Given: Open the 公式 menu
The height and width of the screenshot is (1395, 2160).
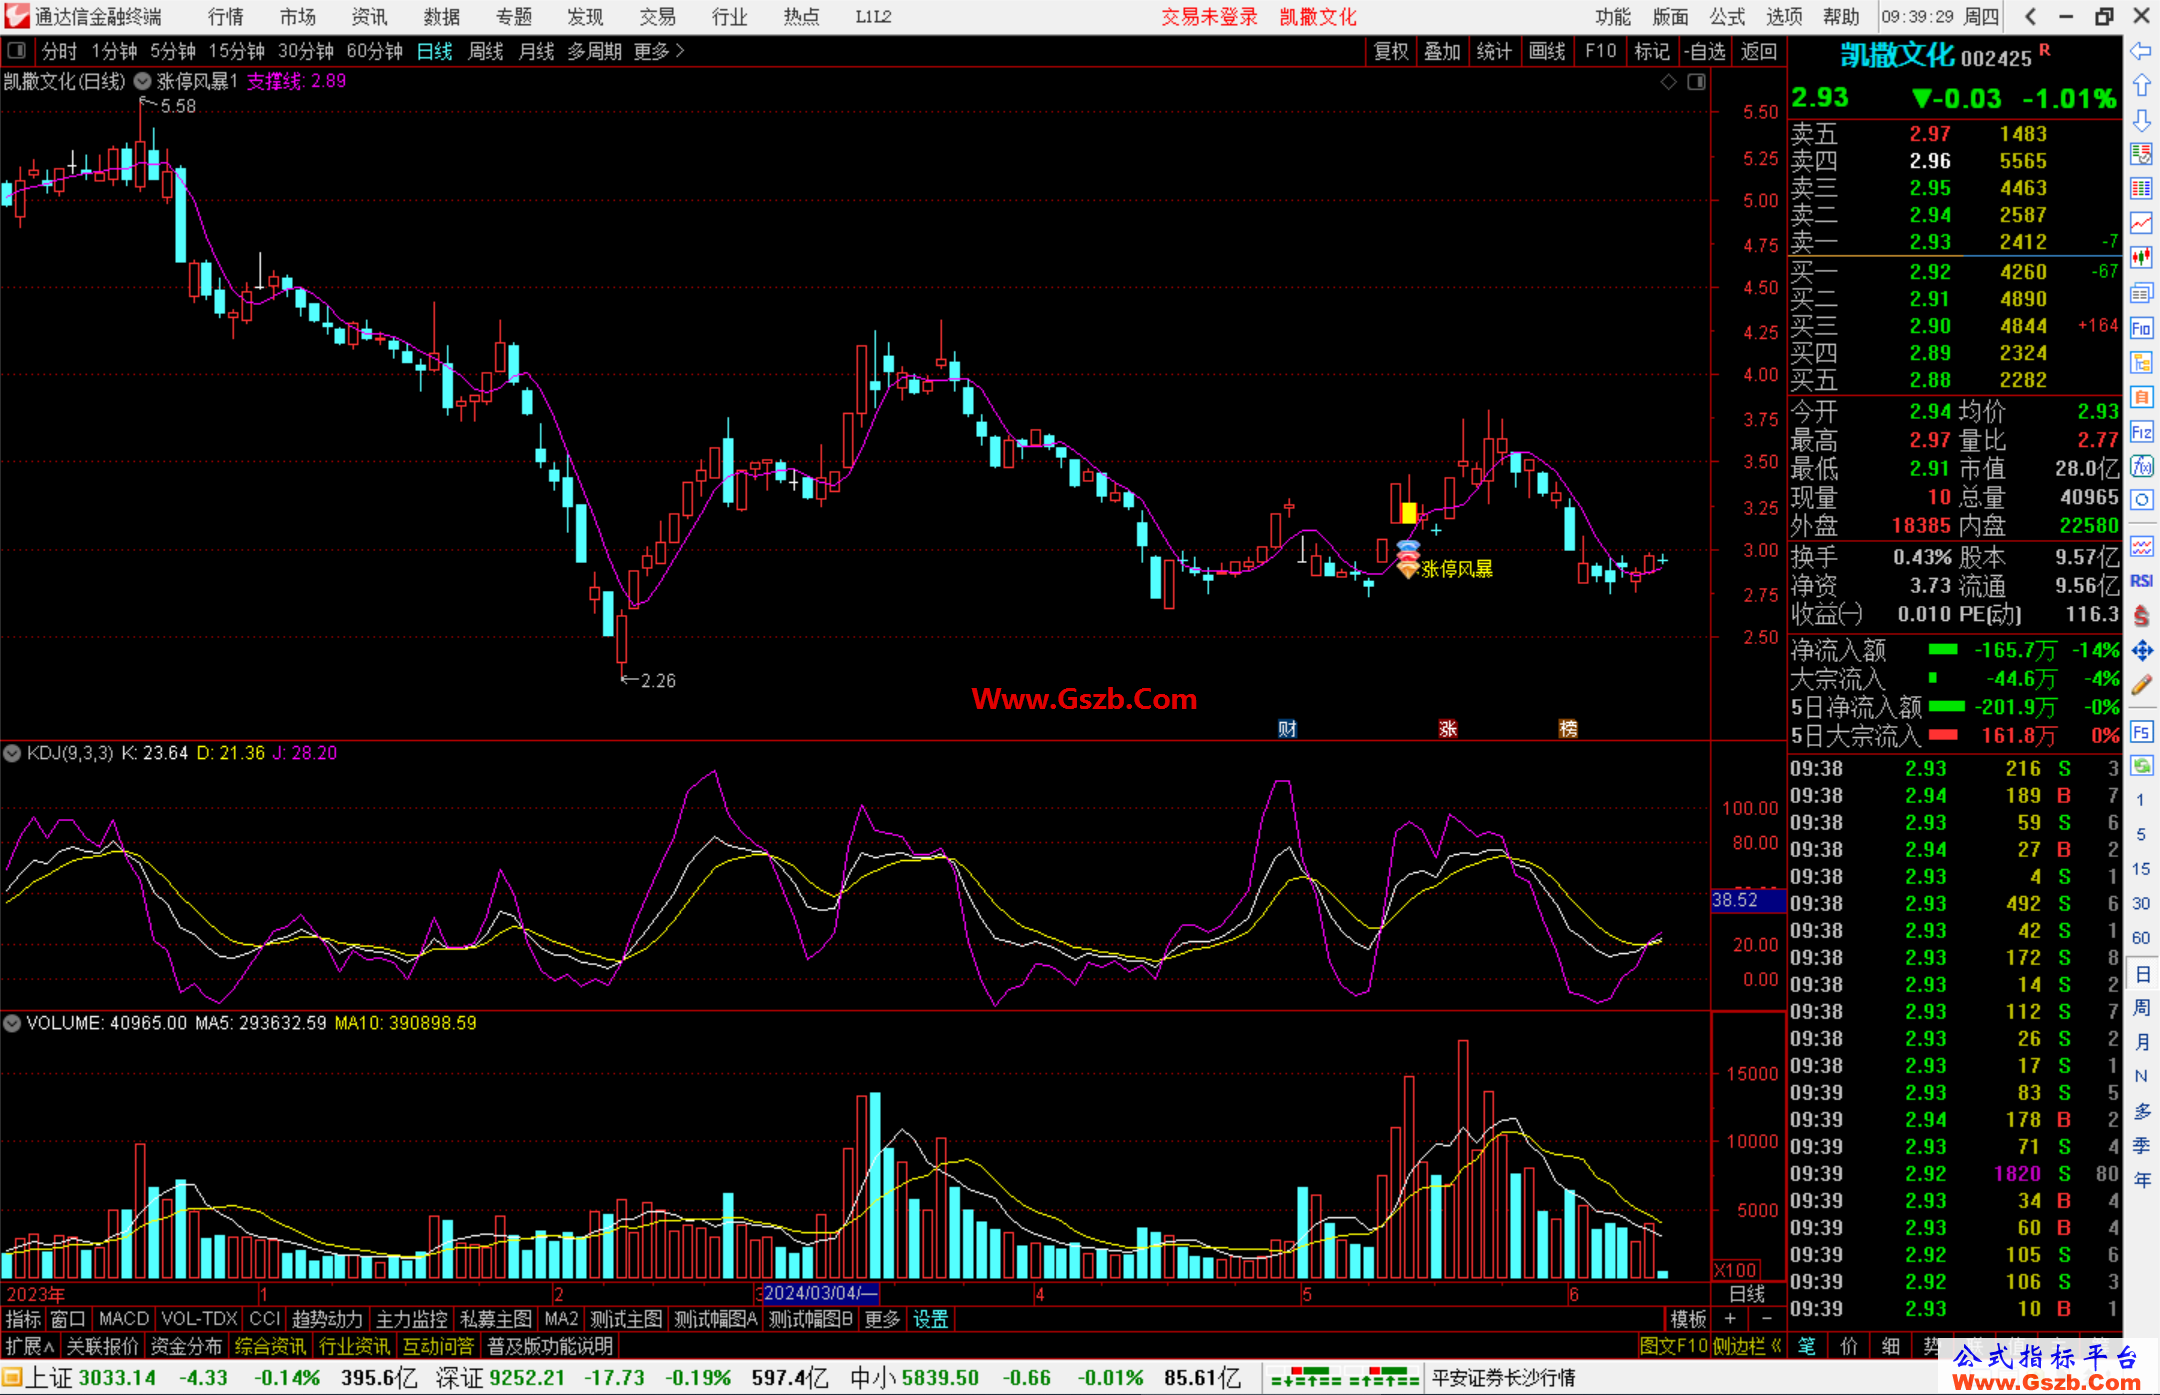Looking at the screenshot, I should point(1727,16).
